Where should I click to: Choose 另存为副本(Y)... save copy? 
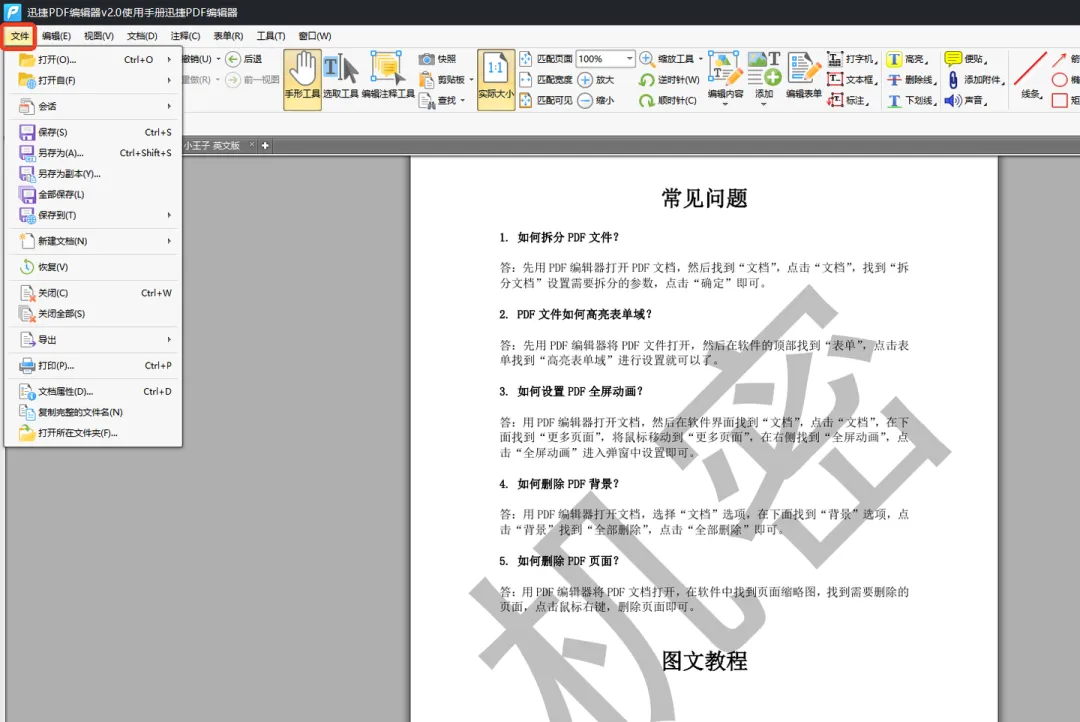pos(94,174)
